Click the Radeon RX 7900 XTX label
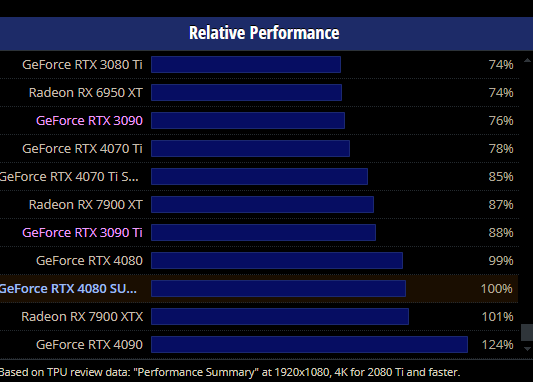This screenshot has height=382, width=533. (82, 317)
